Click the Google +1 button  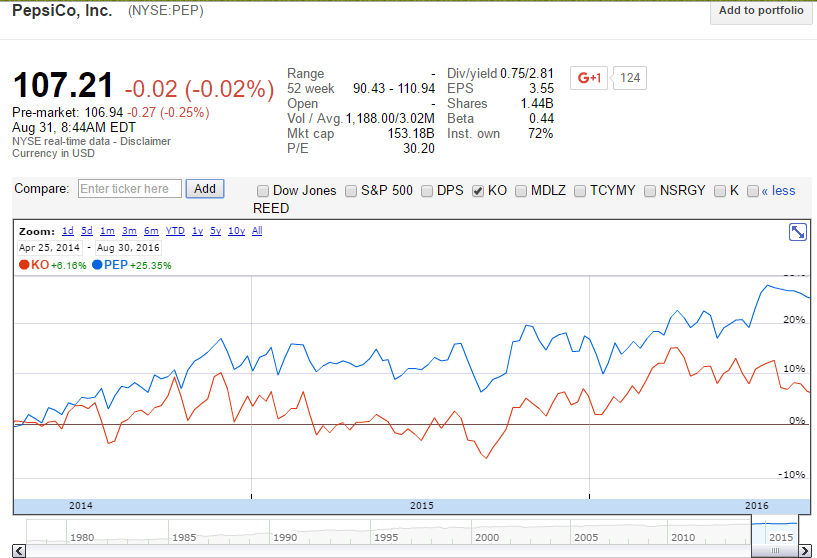click(x=589, y=78)
